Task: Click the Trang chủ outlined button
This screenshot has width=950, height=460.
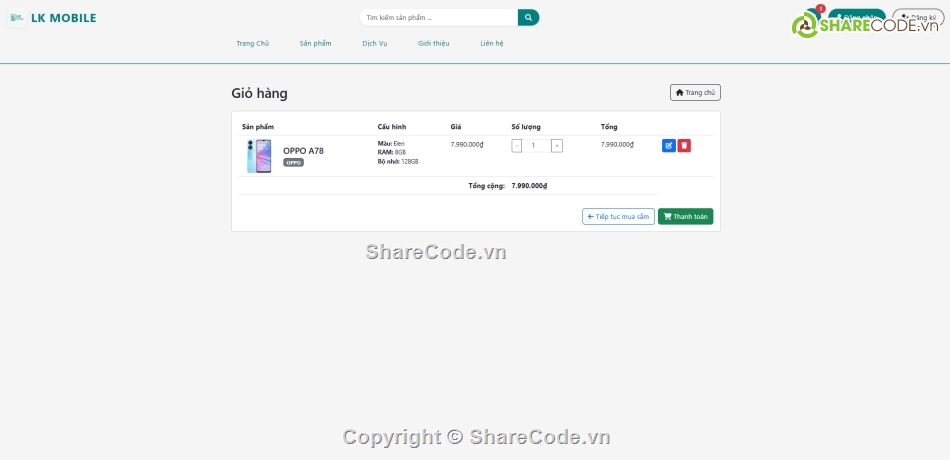Action: pos(696,93)
